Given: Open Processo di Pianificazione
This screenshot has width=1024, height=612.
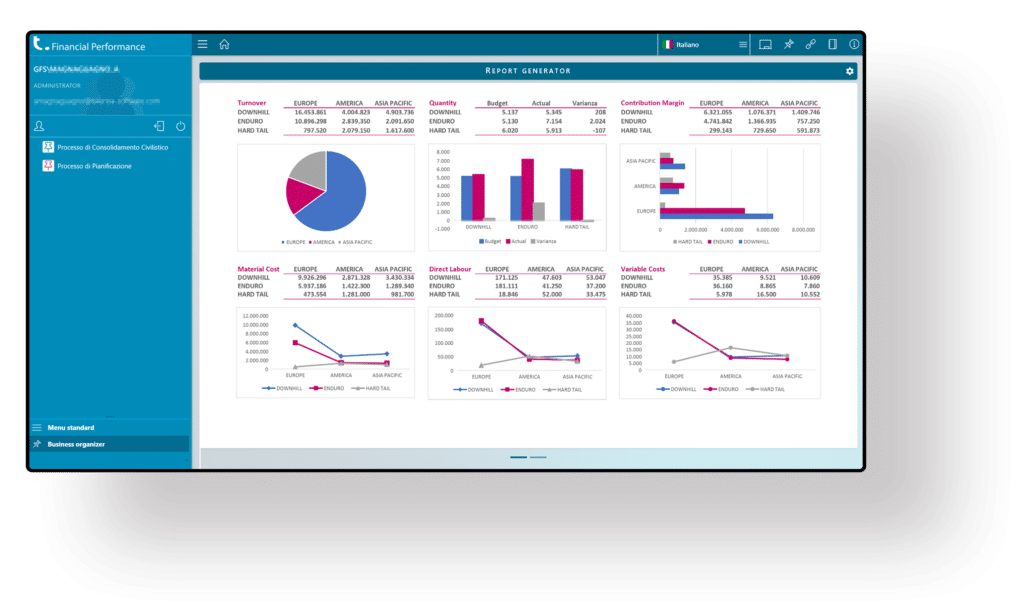Looking at the screenshot, I should 94,166.
